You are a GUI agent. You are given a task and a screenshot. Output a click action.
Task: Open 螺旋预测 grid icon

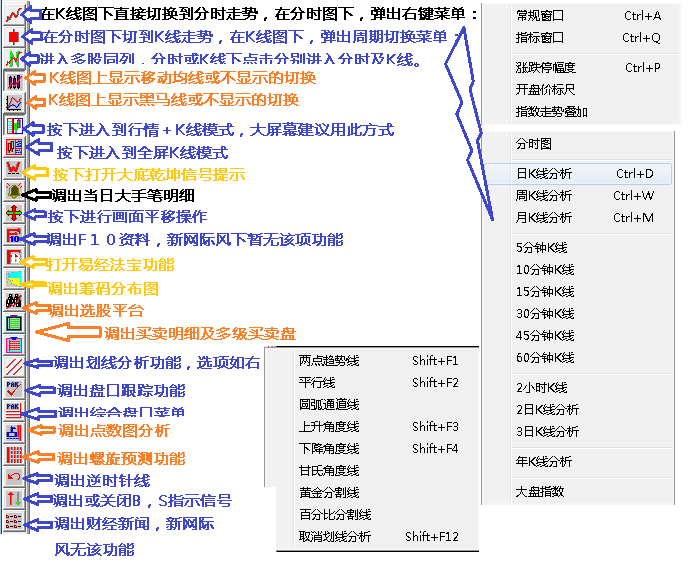pyautogui.click(x=14, y=455)
